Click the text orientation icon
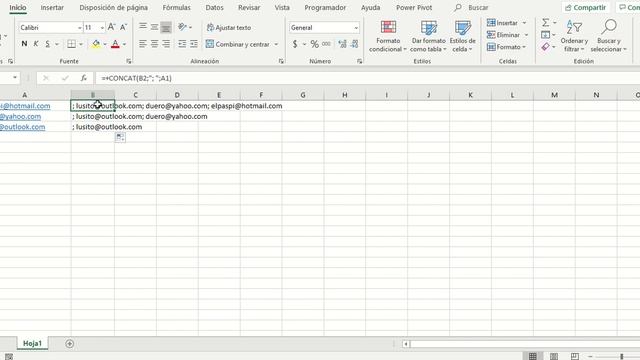Viewport: 640px width, 360px height. [x=182, y=27]
